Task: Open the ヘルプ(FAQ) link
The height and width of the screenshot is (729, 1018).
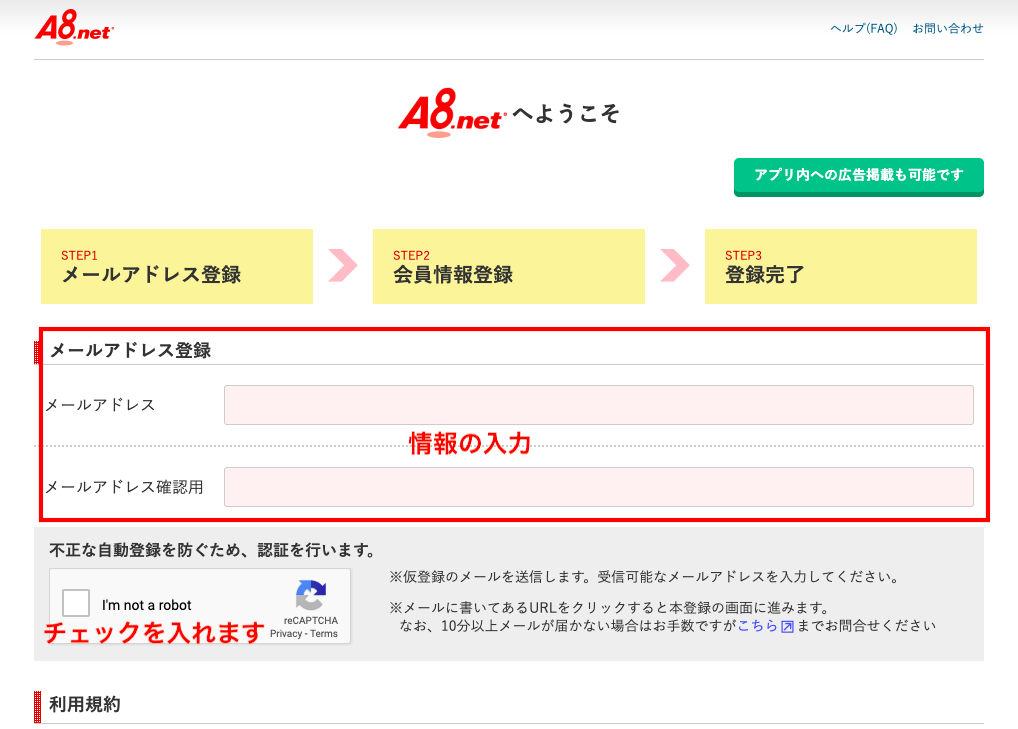Action: (x=863, y=29)
